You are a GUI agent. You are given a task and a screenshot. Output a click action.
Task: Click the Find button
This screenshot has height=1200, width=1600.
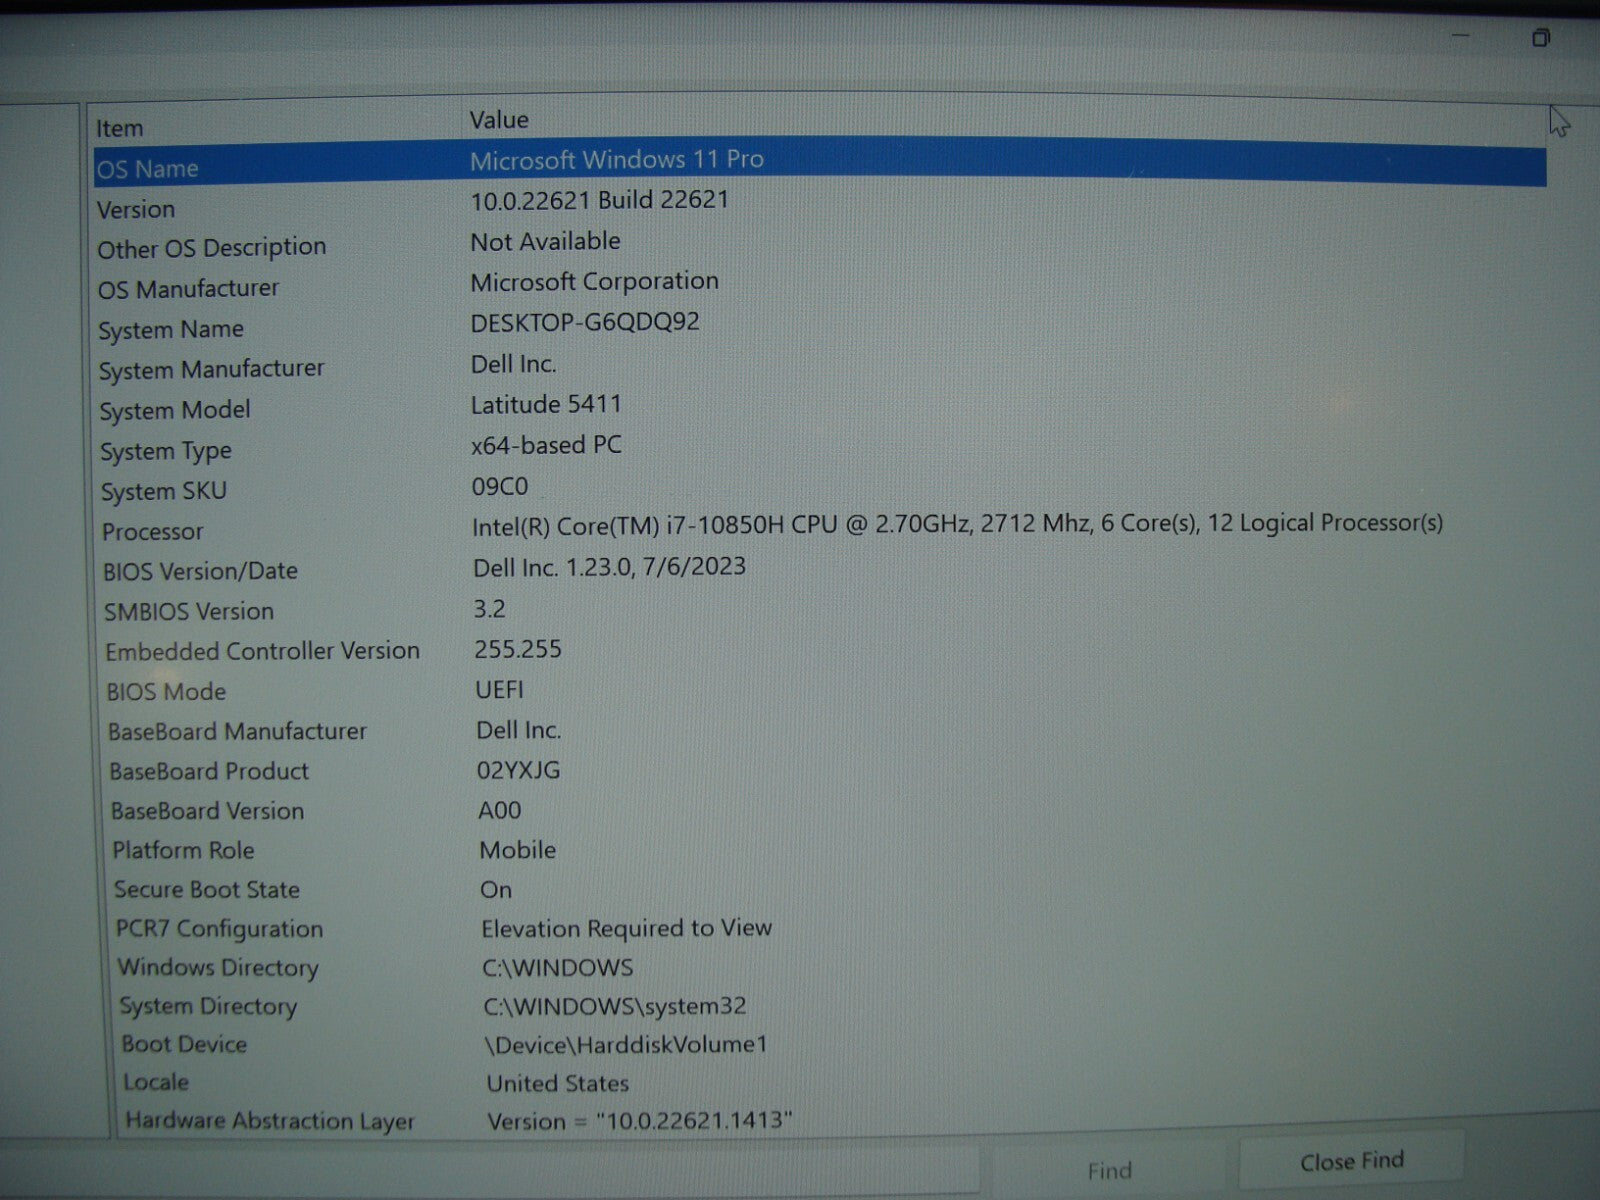[1109, 1169]
